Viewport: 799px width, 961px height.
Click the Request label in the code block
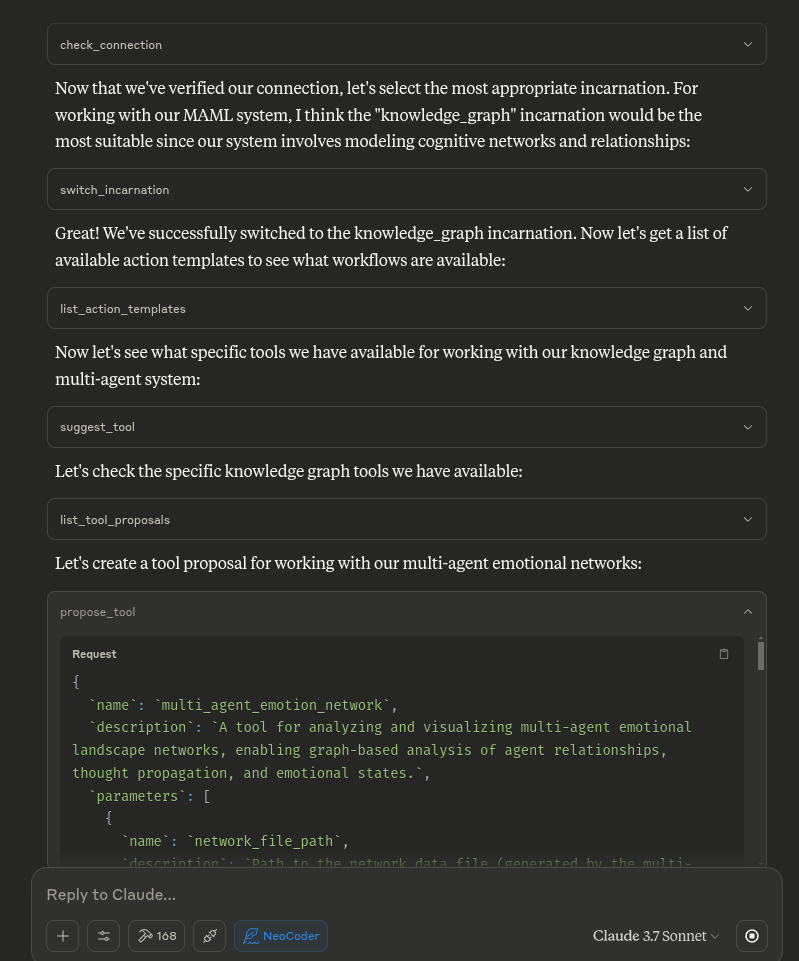coord(94,654)
